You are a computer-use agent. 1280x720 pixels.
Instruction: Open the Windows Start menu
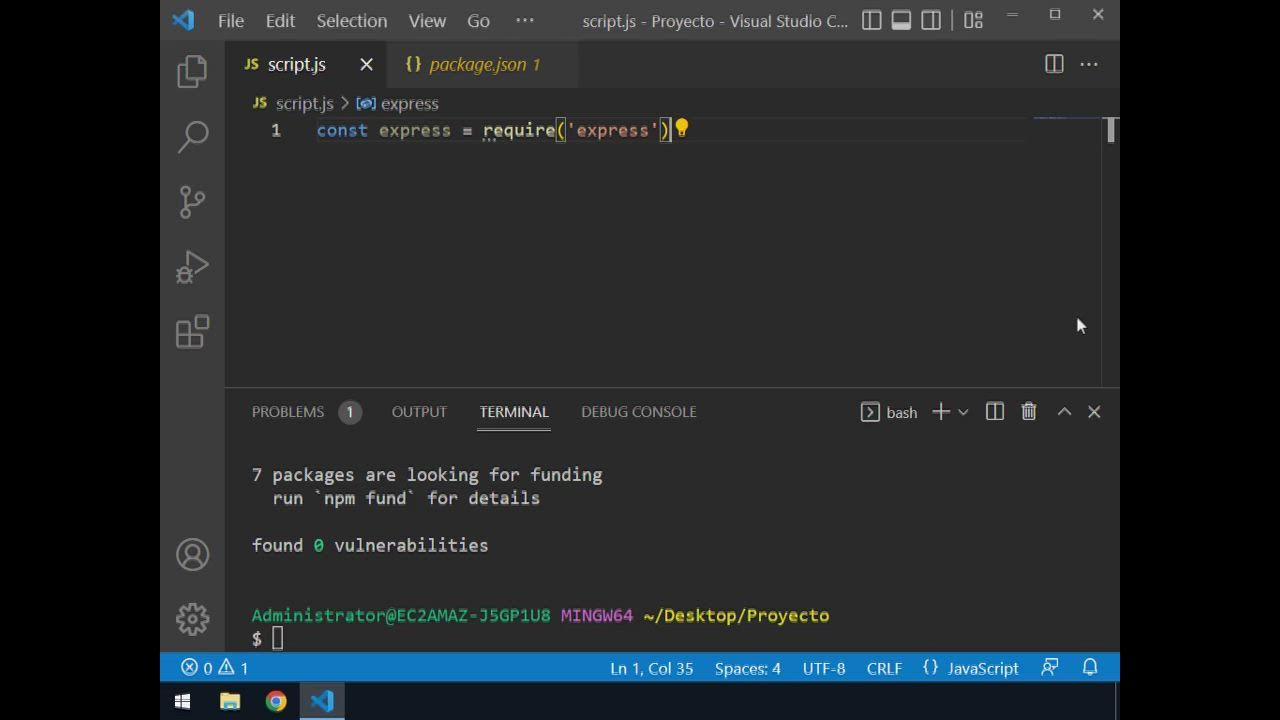click(182, 702)
